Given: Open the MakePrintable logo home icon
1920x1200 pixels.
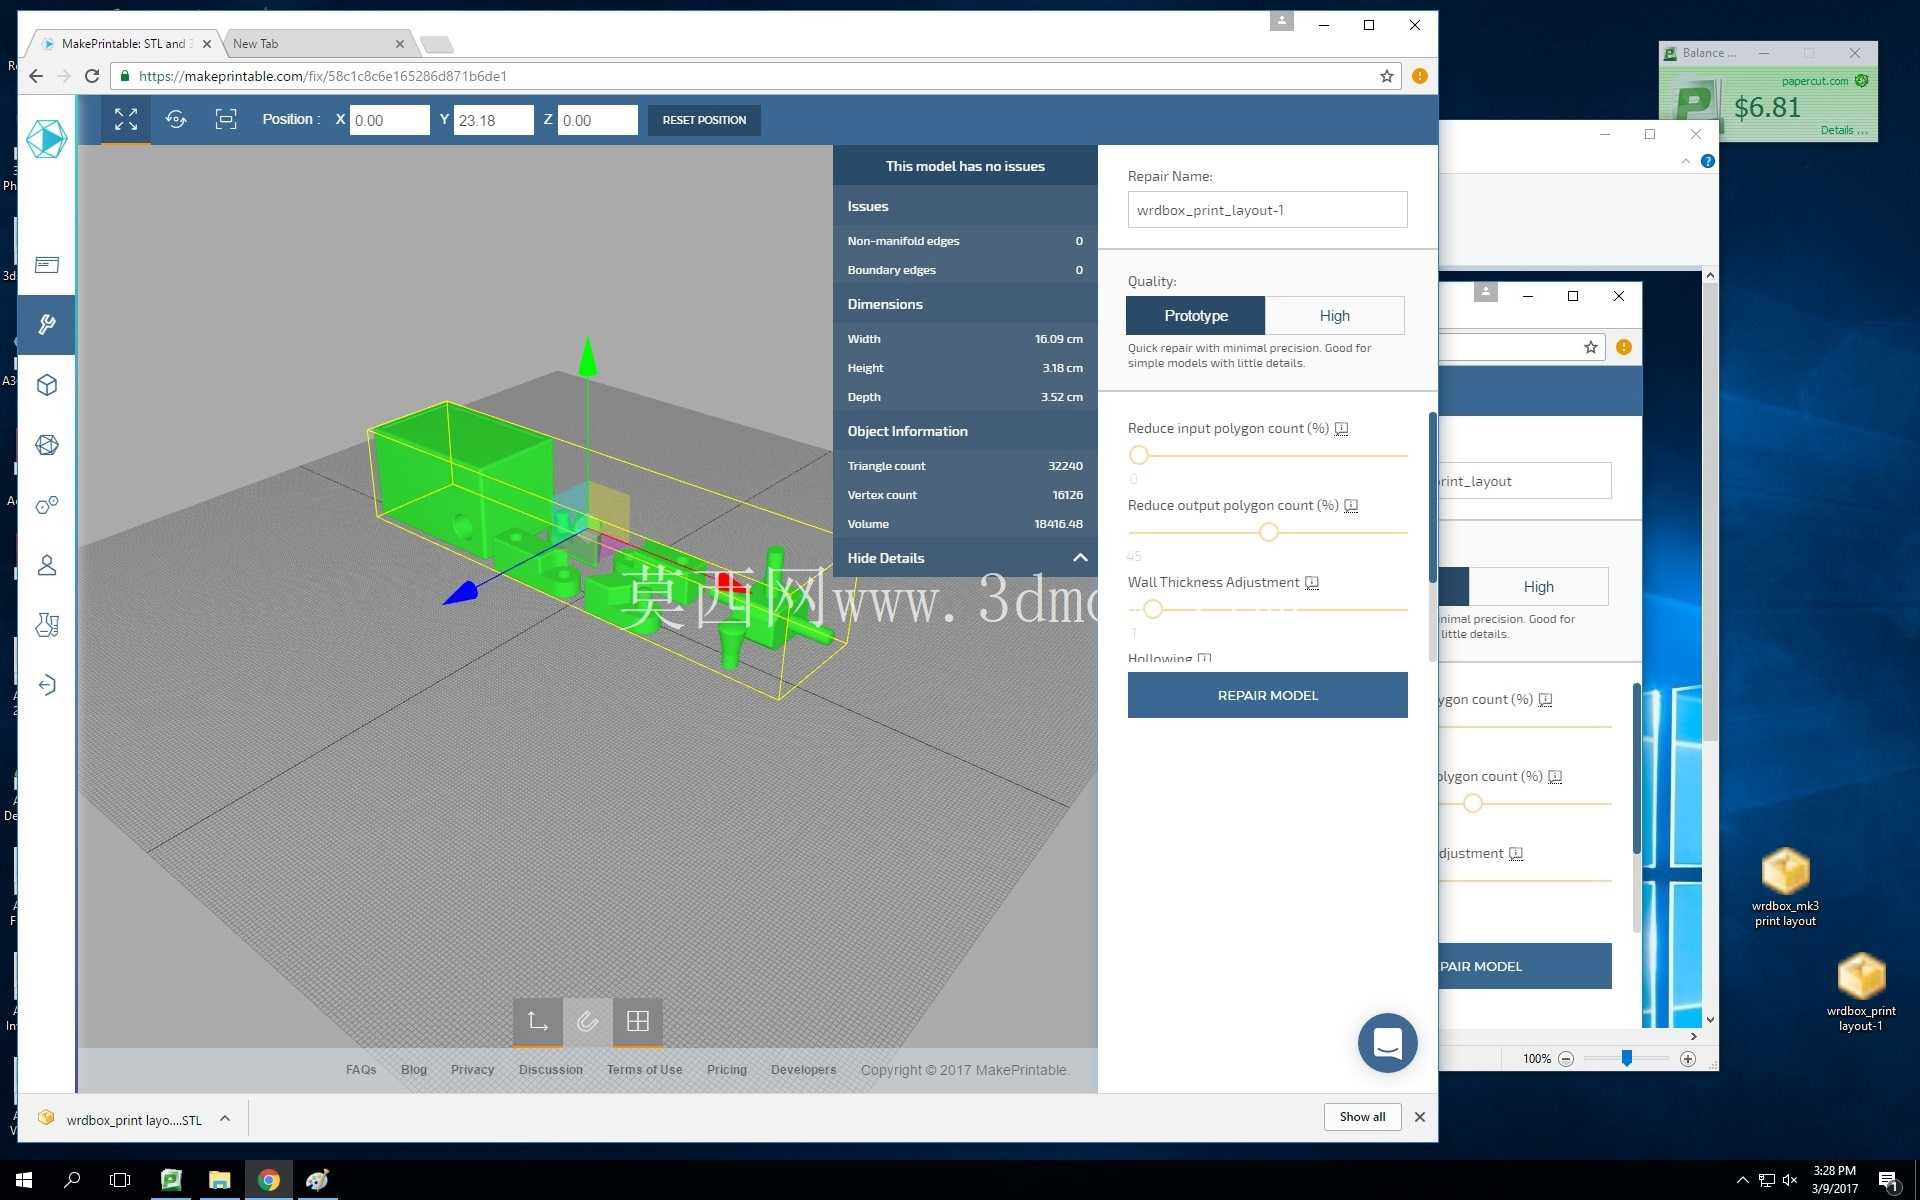Looking at the screenshot, I should coord(46,138).
